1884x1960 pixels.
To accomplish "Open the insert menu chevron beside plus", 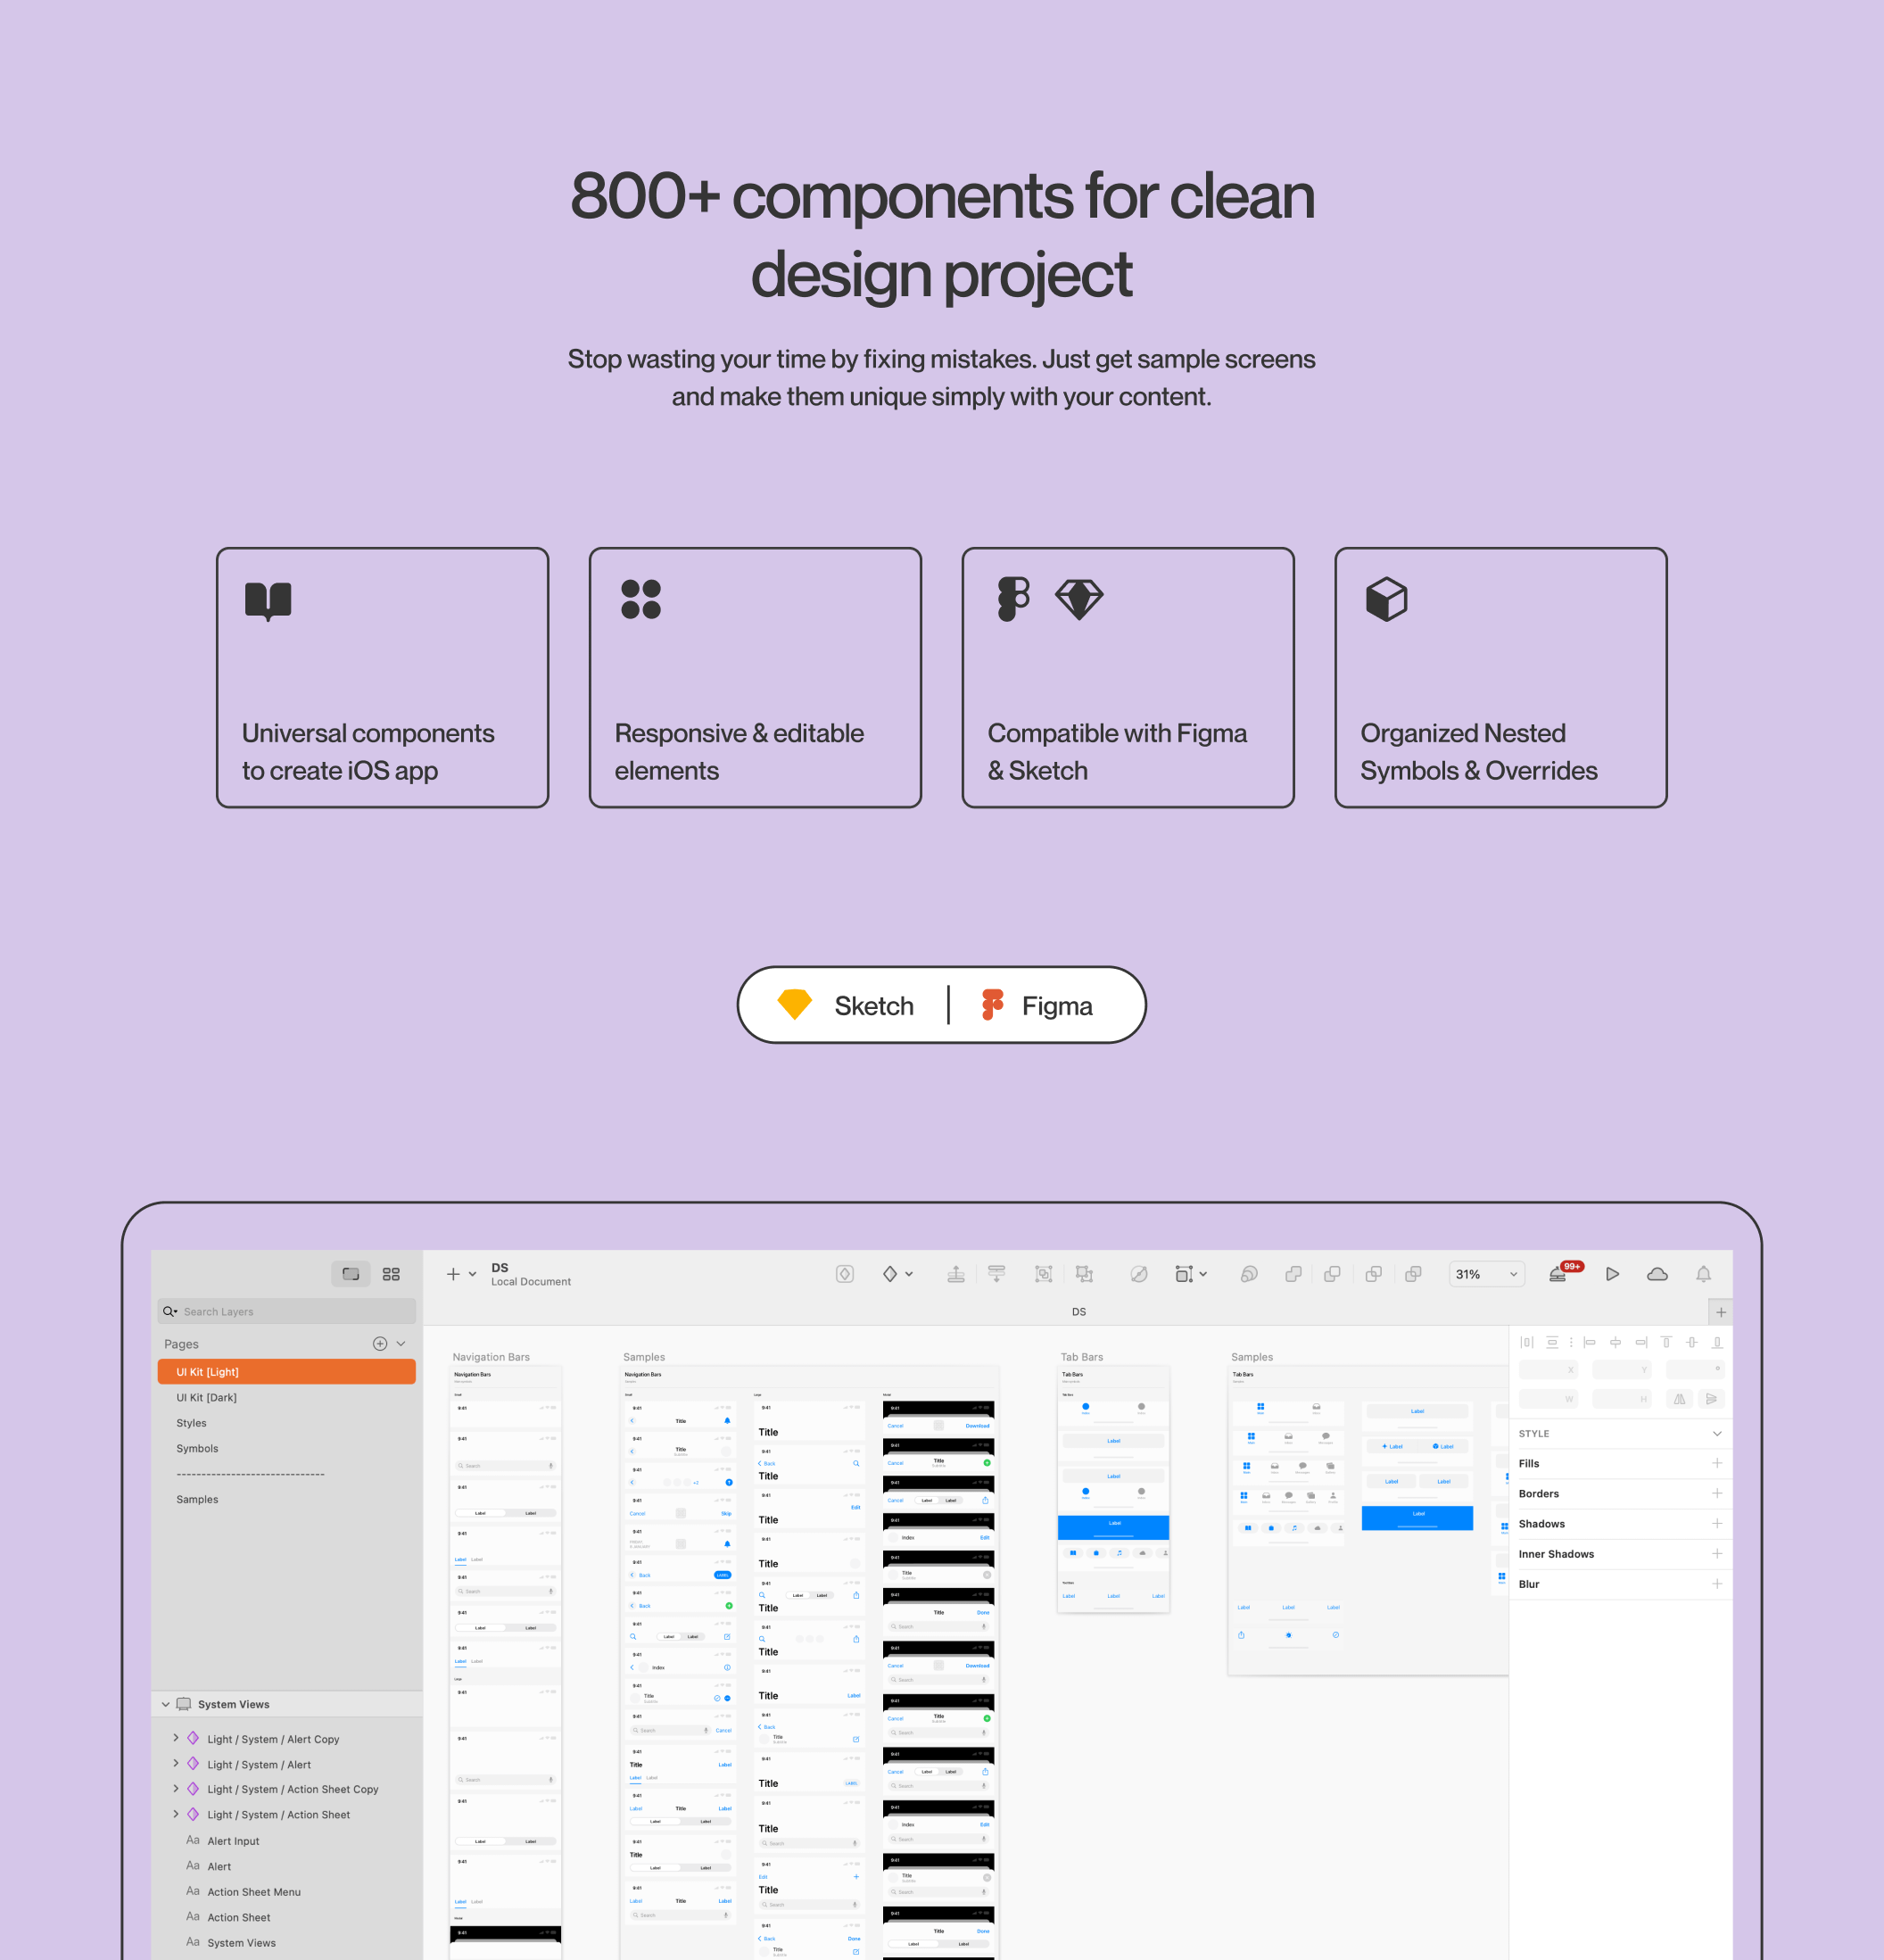I will tap(473, 1274).
